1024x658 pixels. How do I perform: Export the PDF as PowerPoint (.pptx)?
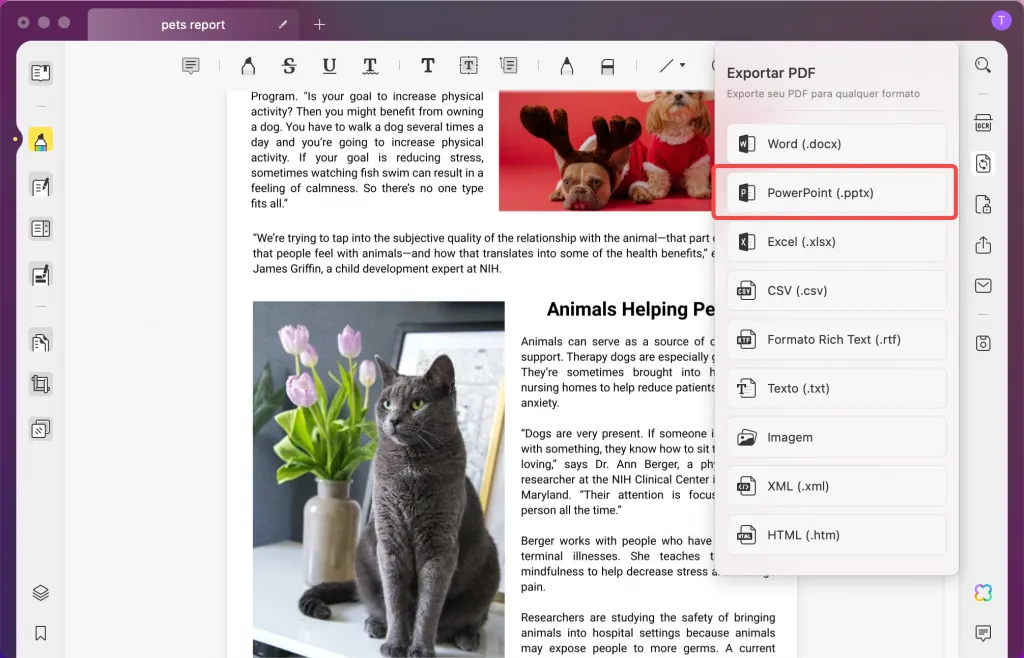coord(836,192)
